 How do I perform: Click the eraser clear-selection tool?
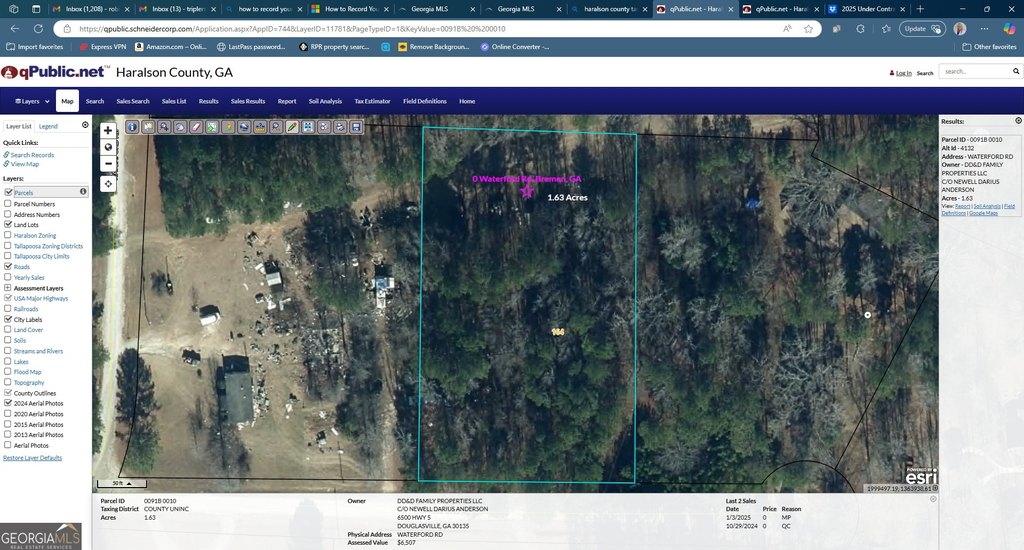pos(196,127)
